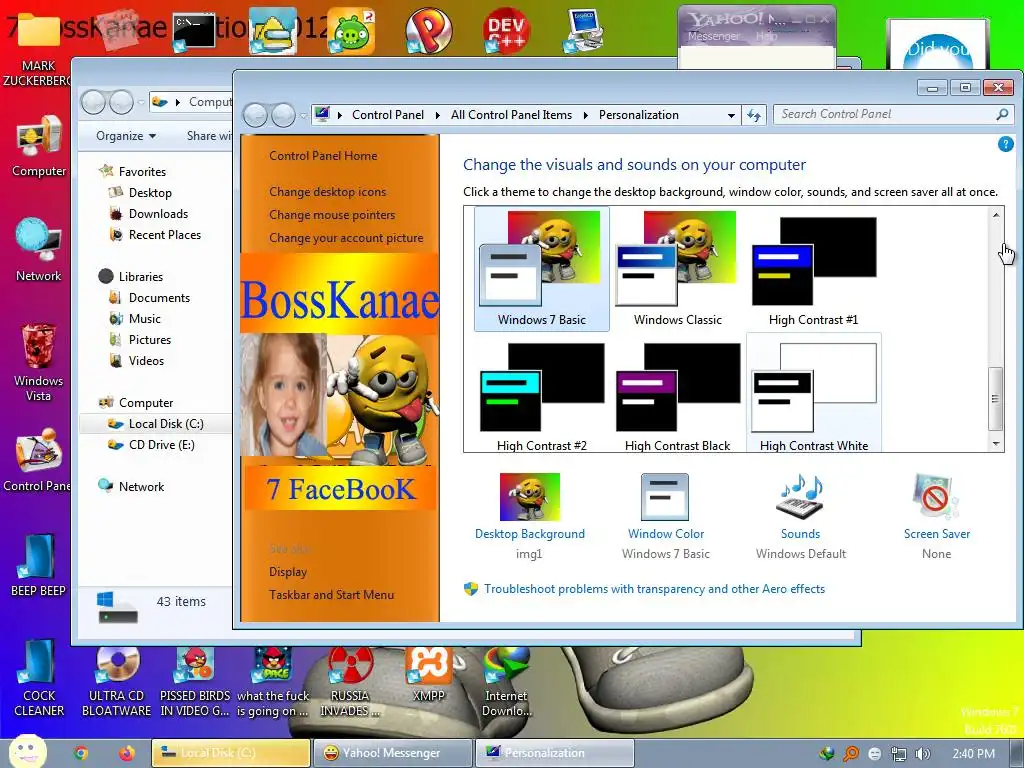This screenshot has height=768, width=1024.
Task: Select CD Drive (E:) in Explorer
Action: click(x=161, y=445)
